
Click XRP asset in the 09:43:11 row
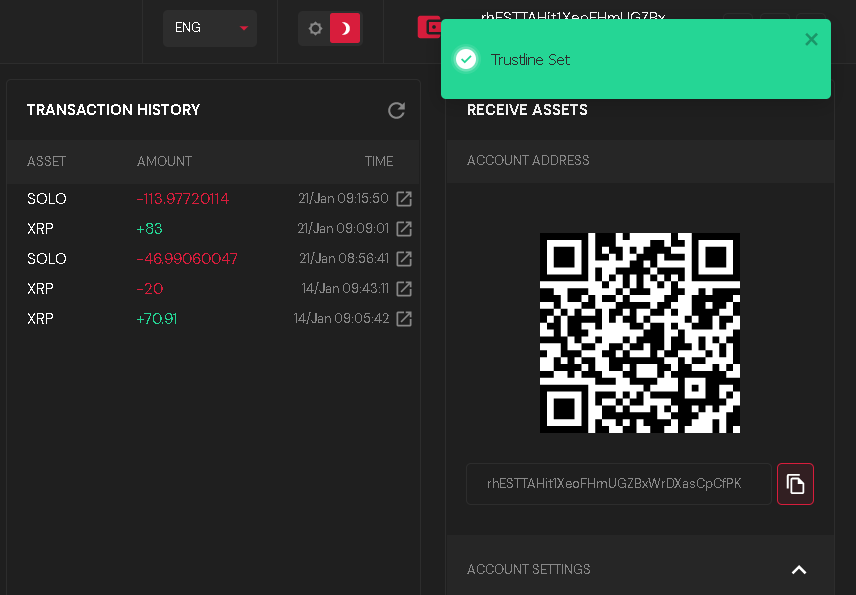40,289
